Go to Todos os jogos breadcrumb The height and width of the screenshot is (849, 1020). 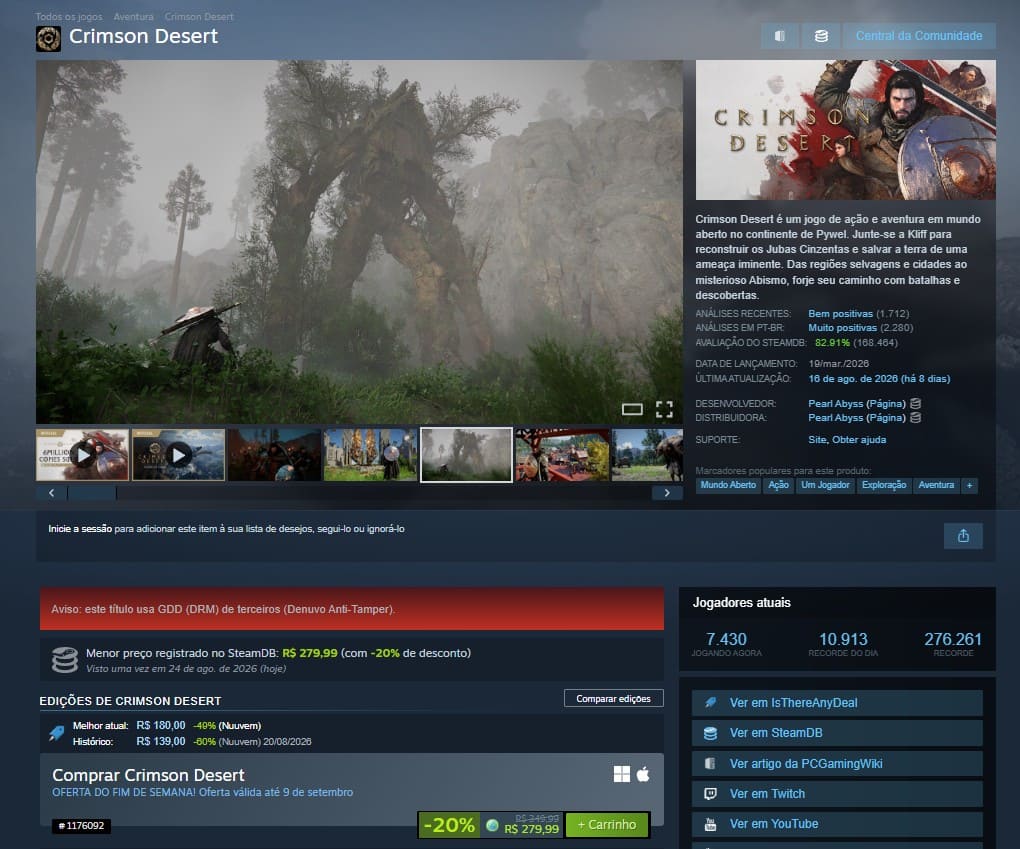point(69,16)
